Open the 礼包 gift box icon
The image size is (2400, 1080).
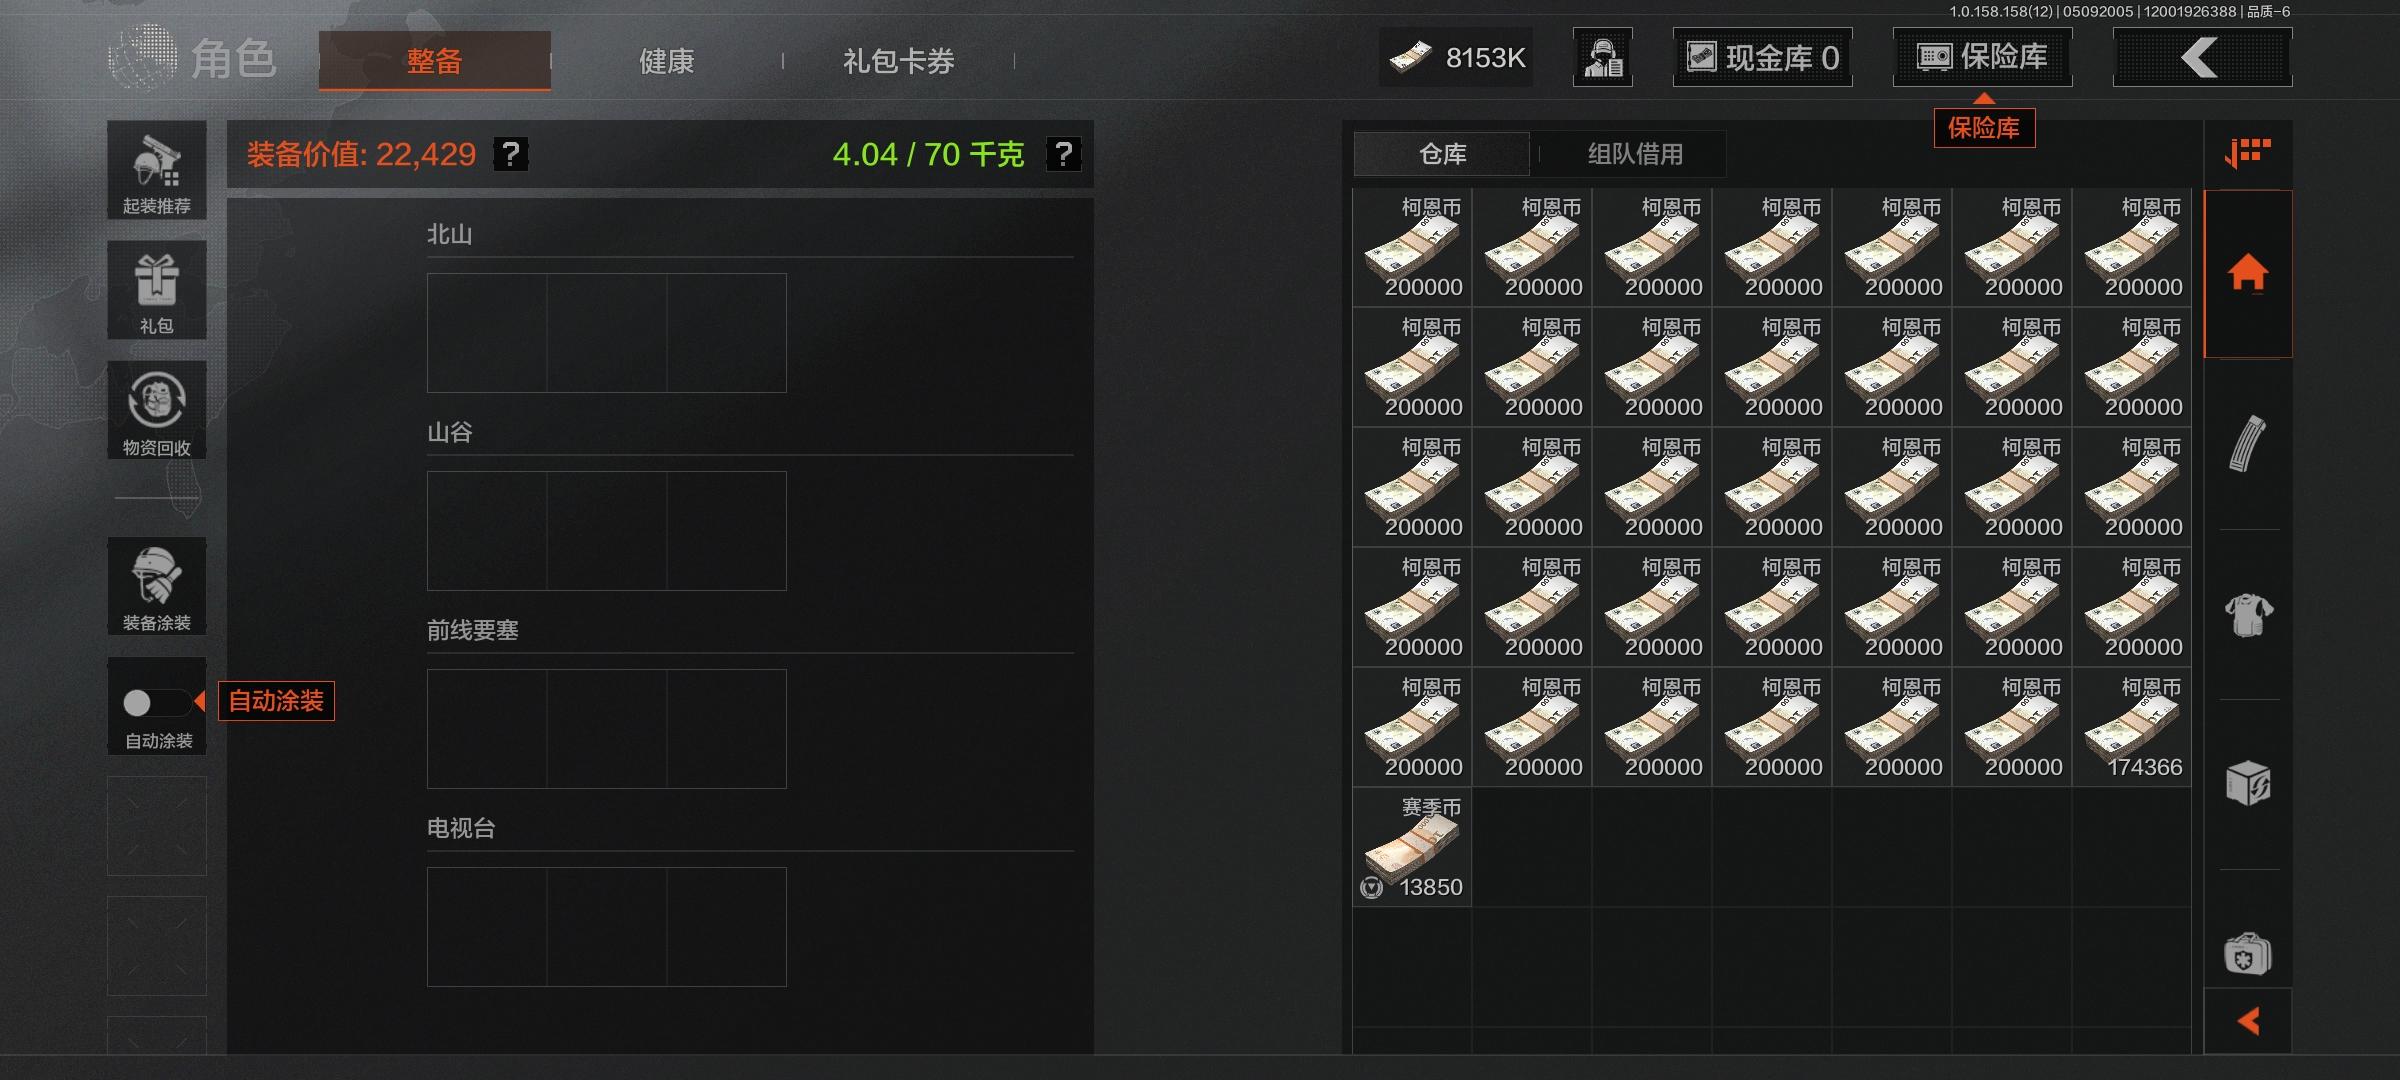(157, 290)
